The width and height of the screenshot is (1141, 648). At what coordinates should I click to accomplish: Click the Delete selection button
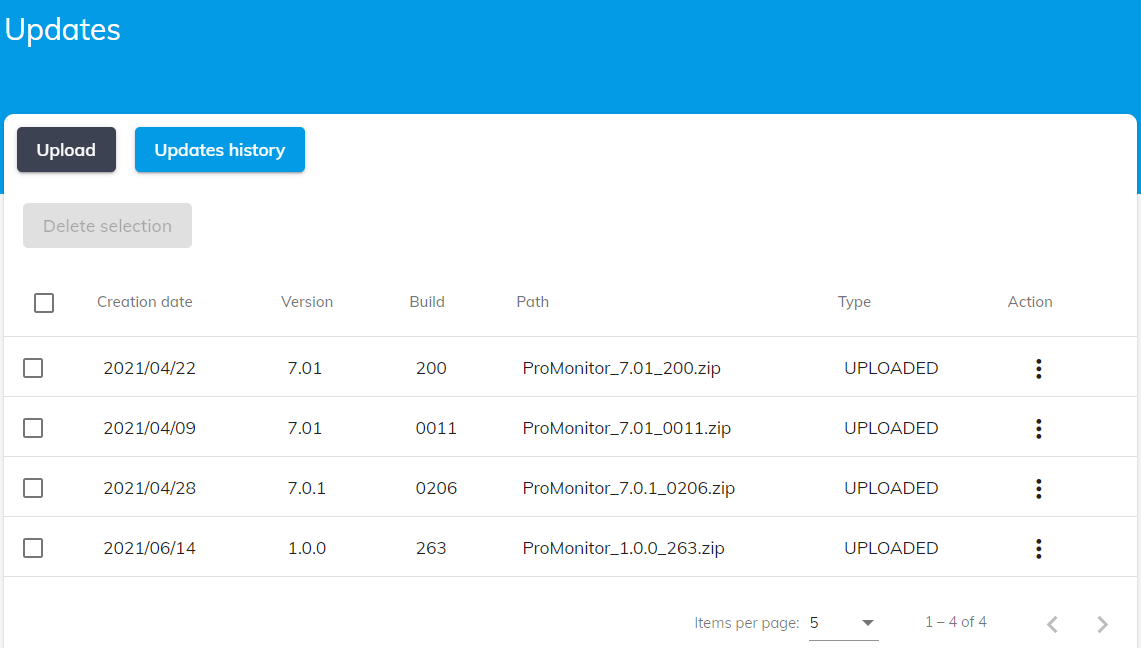107,226
